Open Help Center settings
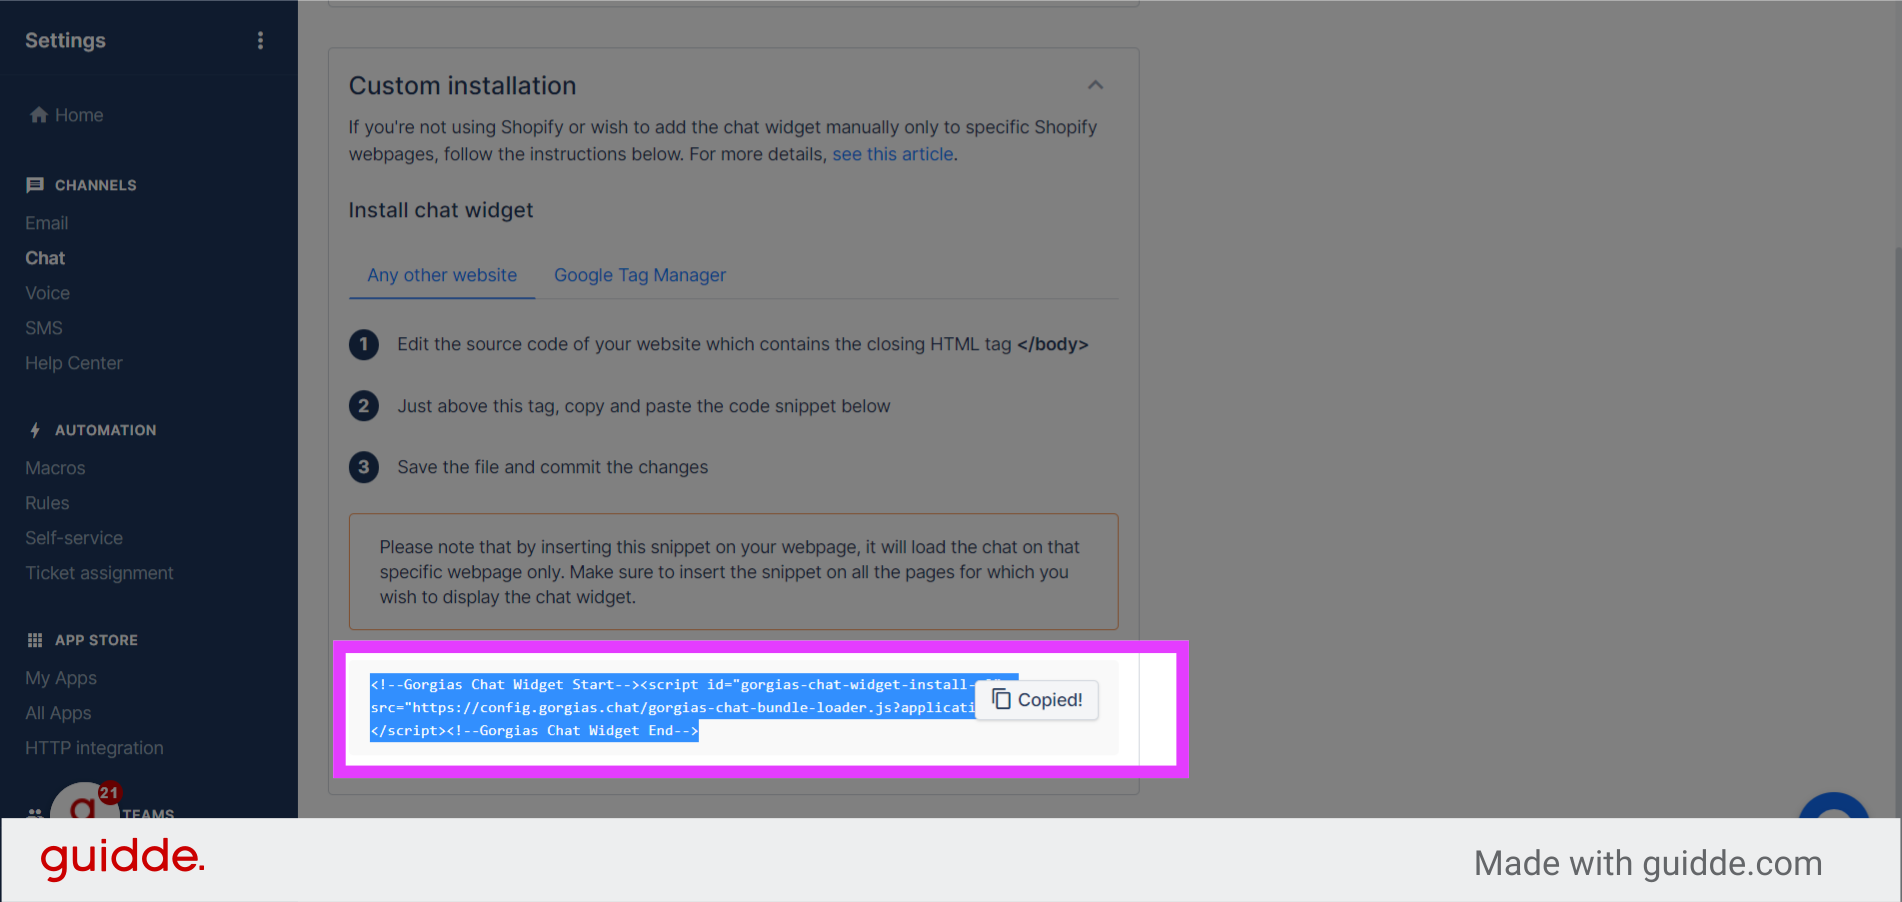Viewport: 1902px width, 902px height. (74, 363)
